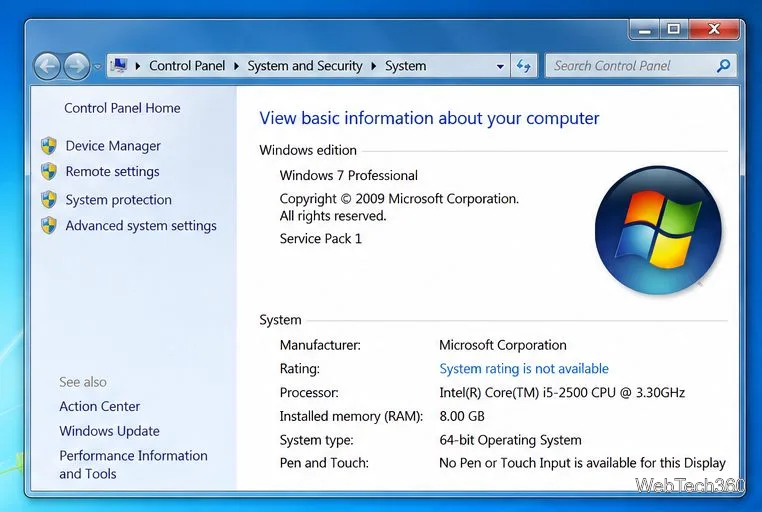Screen dimensions: 762x512
Task: Go back with the Back arrow button
Action: (47, 66)
